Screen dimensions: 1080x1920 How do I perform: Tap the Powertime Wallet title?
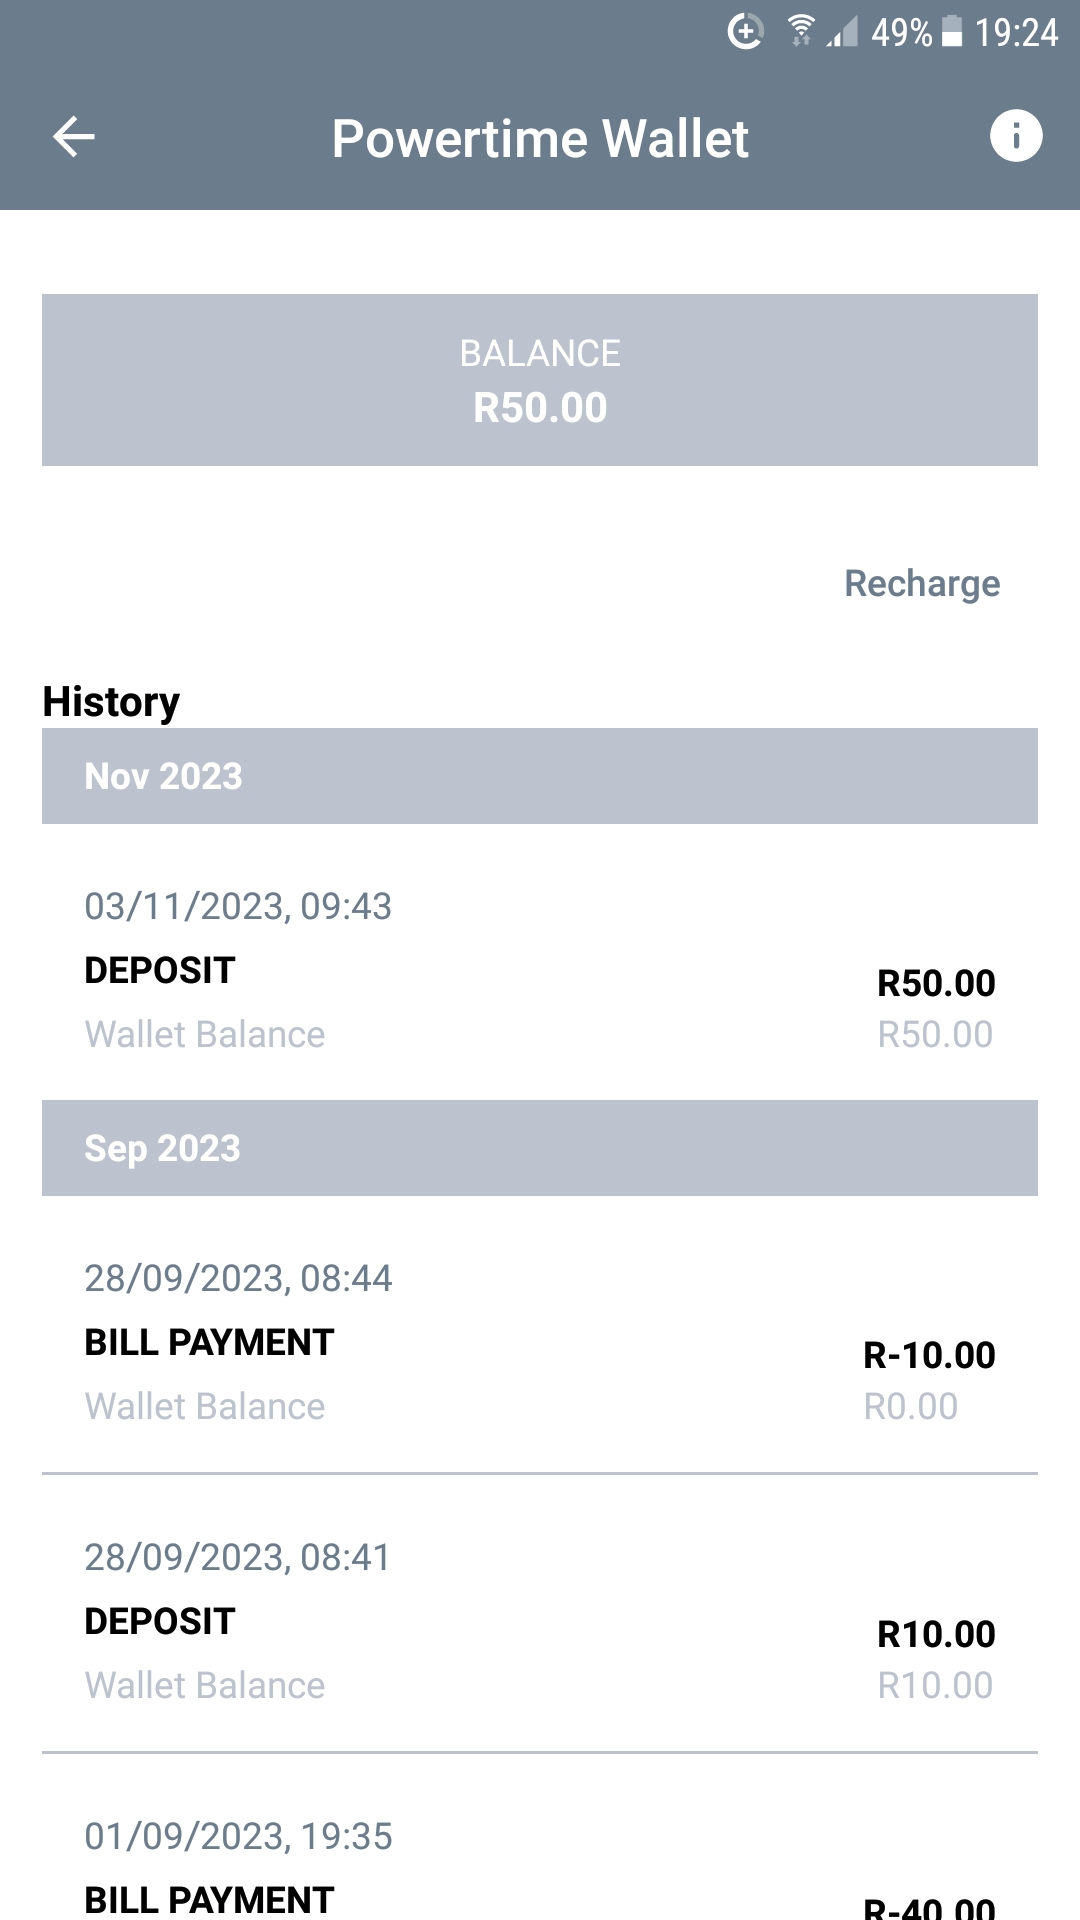pyautogui.click(x=540, y=138)
